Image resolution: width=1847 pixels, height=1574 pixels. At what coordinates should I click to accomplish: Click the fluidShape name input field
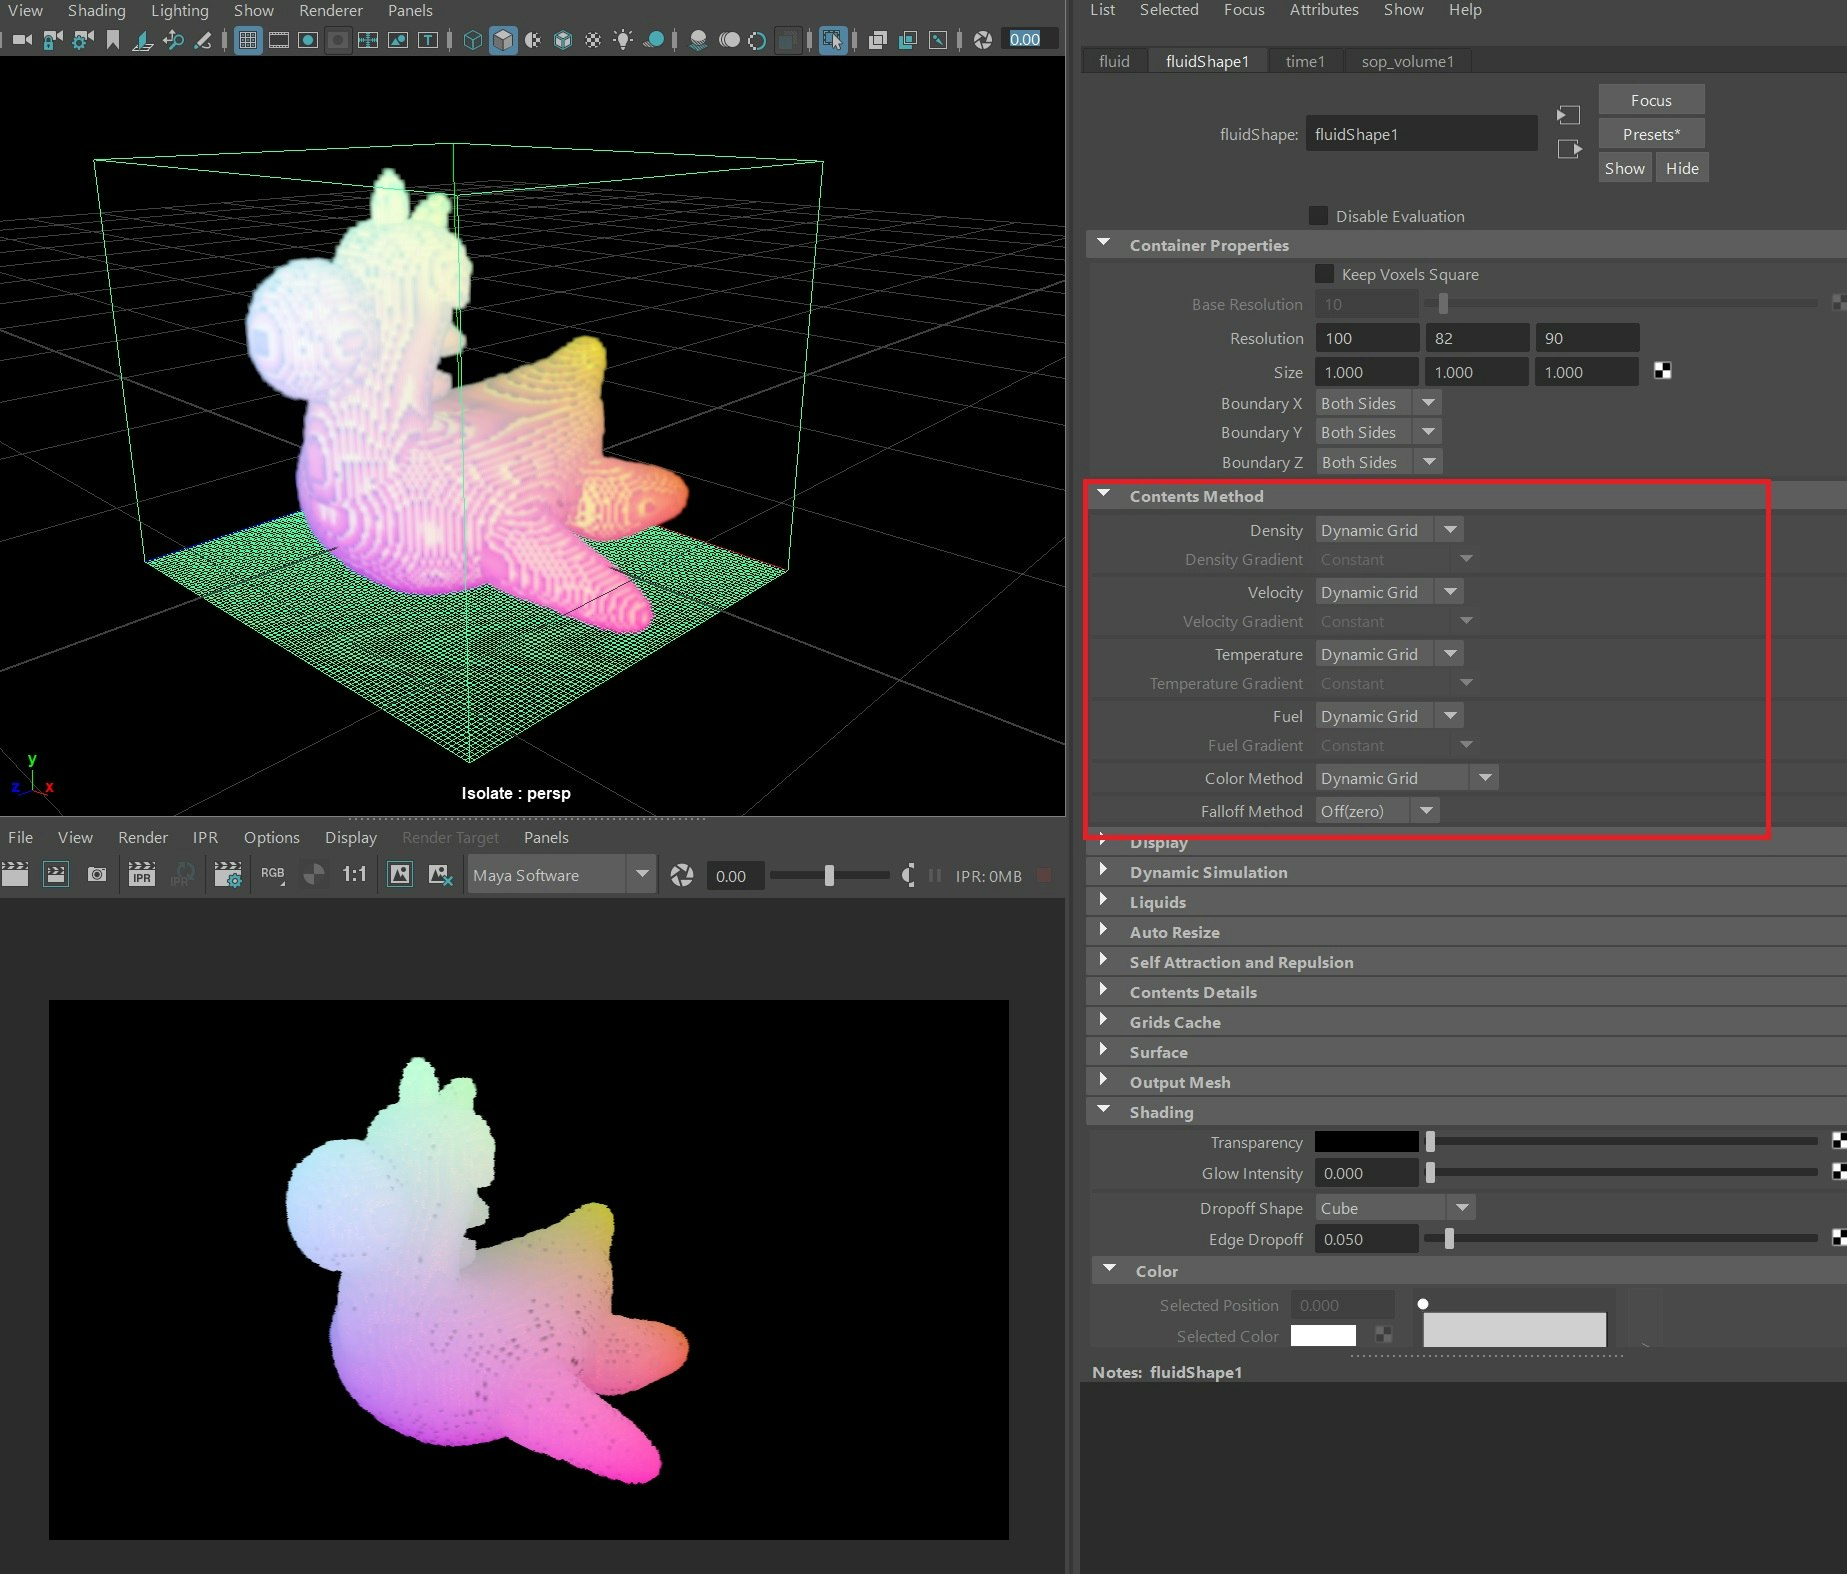point(1421,134)
